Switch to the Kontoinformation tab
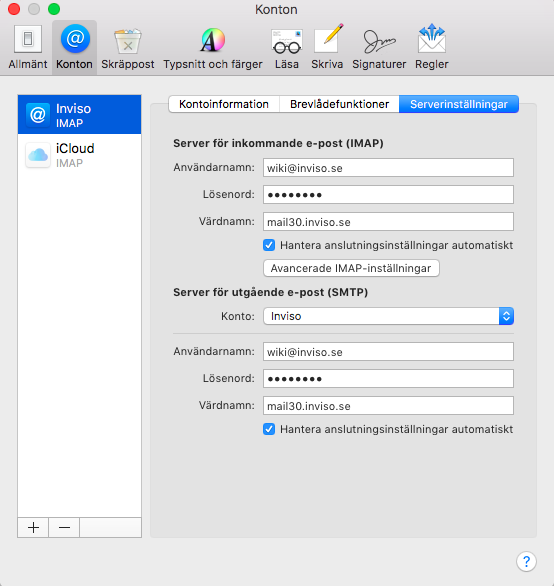The height and width of the screenshot is (586, 554). (224, 104)
